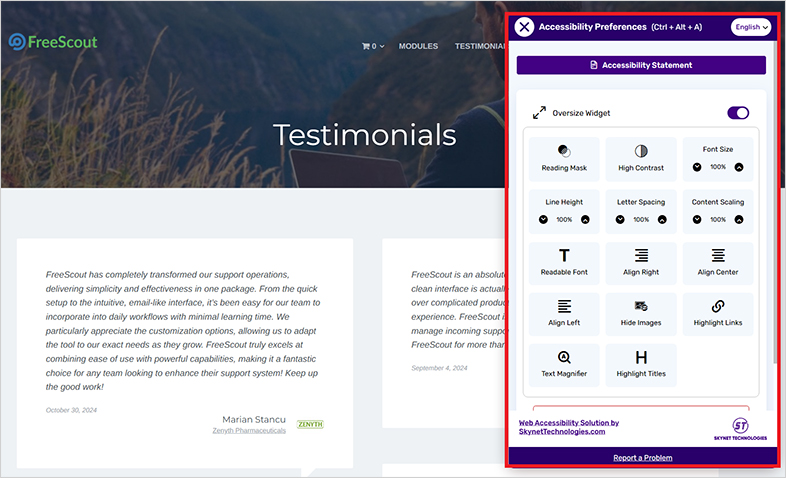This screenshot has width=786, height=478.
Task: Go to the FreeScout logo home link
Action: click(53, 42)
